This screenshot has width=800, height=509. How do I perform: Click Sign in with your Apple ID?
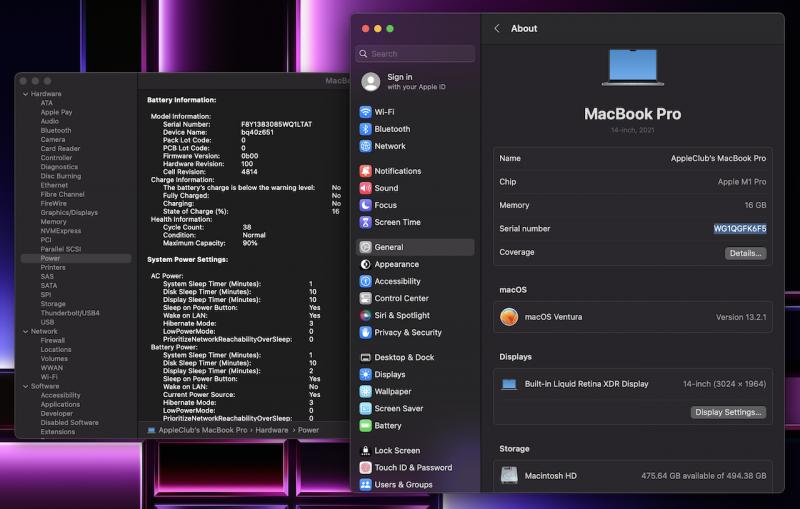pyautogui.click(x=416, y=82)
